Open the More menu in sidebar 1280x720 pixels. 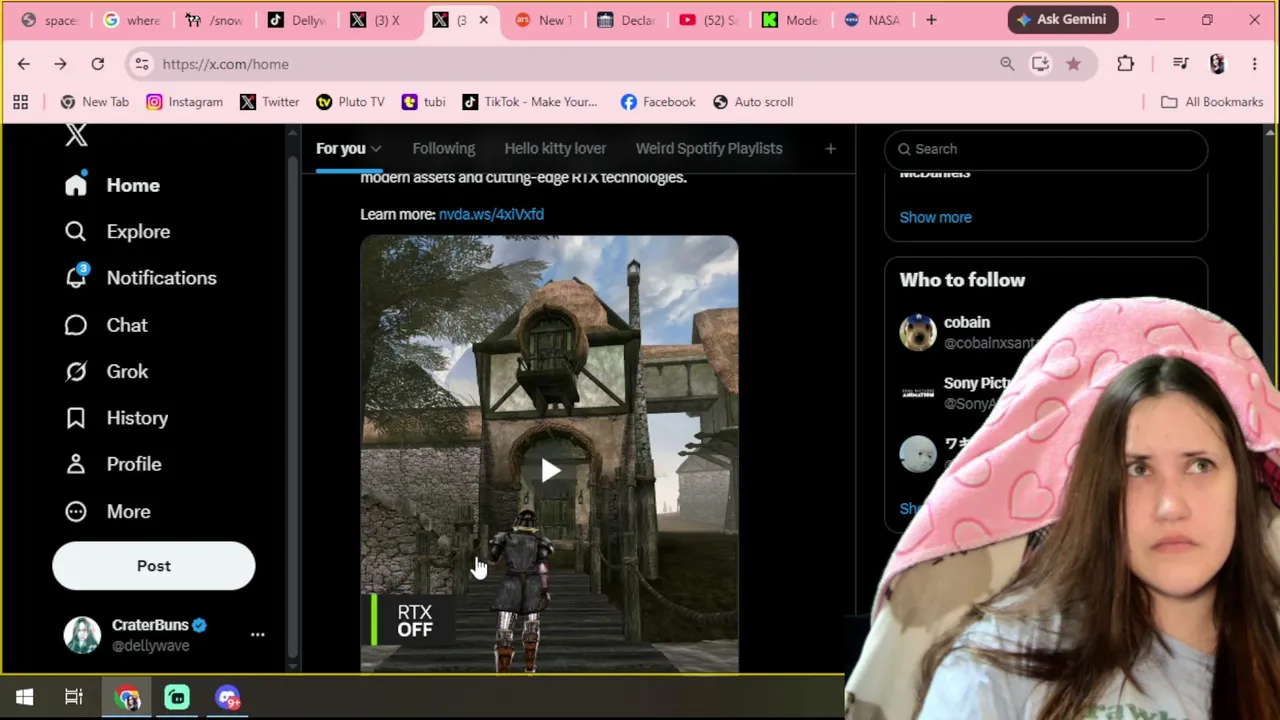tap(108, 511)
